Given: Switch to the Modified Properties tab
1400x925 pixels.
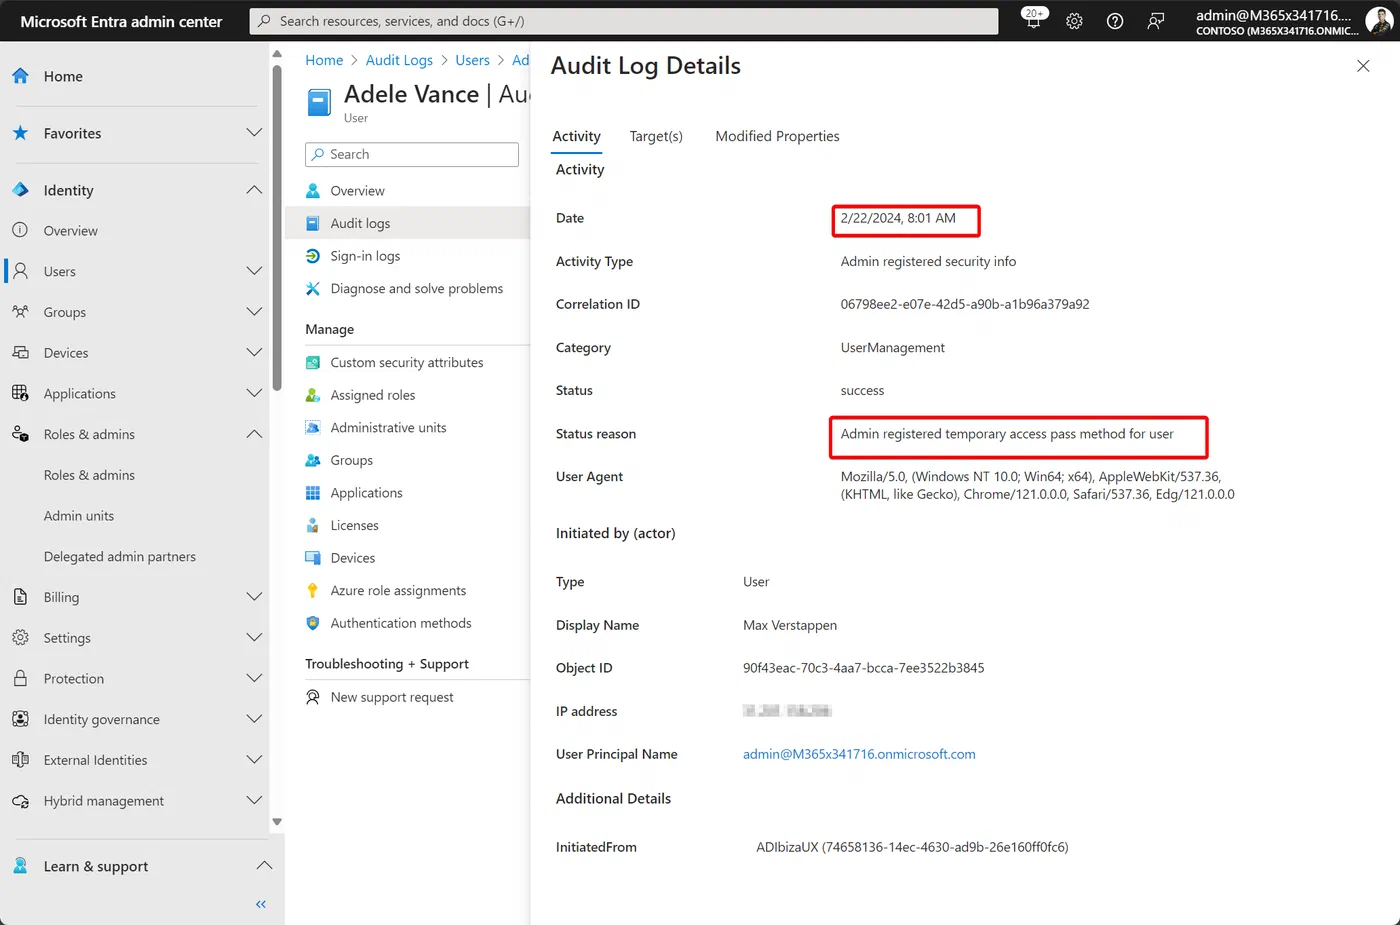Looking at the screenshot, I should click(777, 136).
